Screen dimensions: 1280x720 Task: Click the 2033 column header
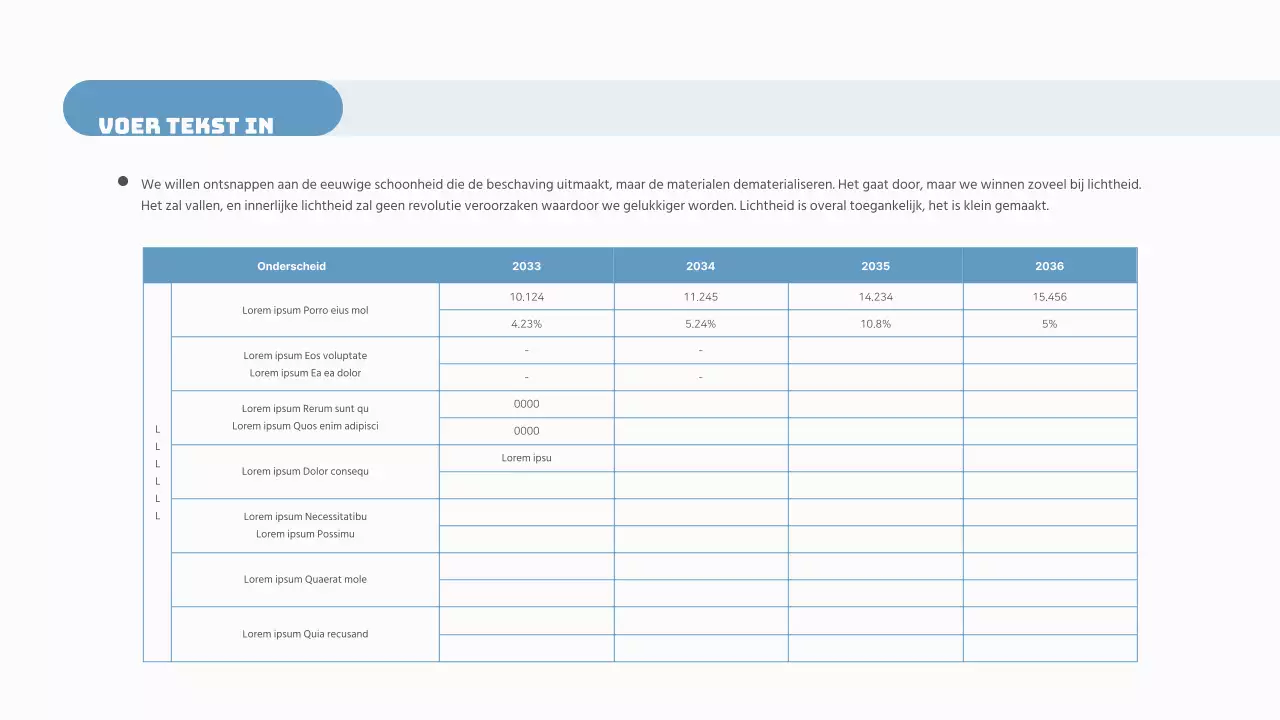[x=526, y=266]
